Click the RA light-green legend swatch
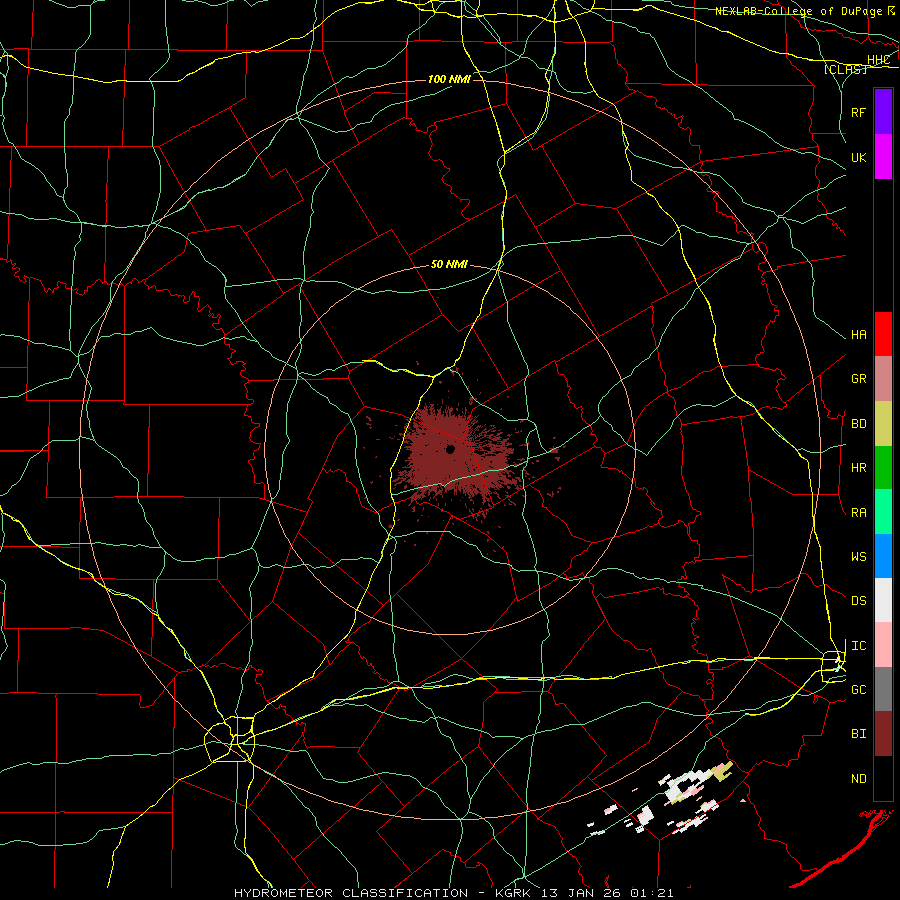The image size is (900, 900). [883, 512]
